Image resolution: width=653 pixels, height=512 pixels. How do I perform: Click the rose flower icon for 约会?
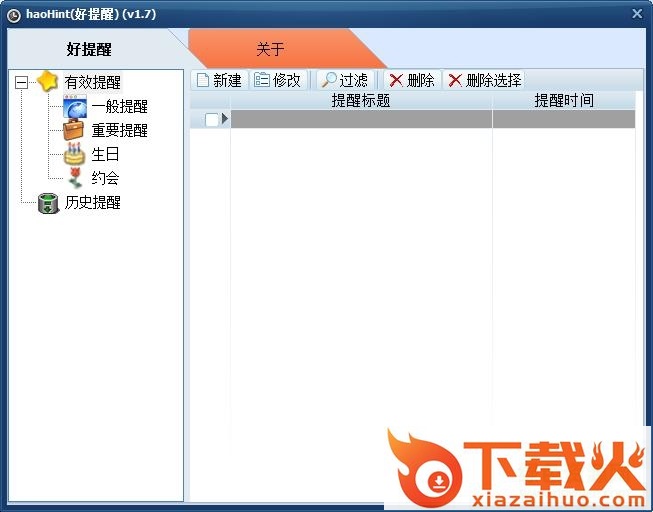(x=75, y=177)
